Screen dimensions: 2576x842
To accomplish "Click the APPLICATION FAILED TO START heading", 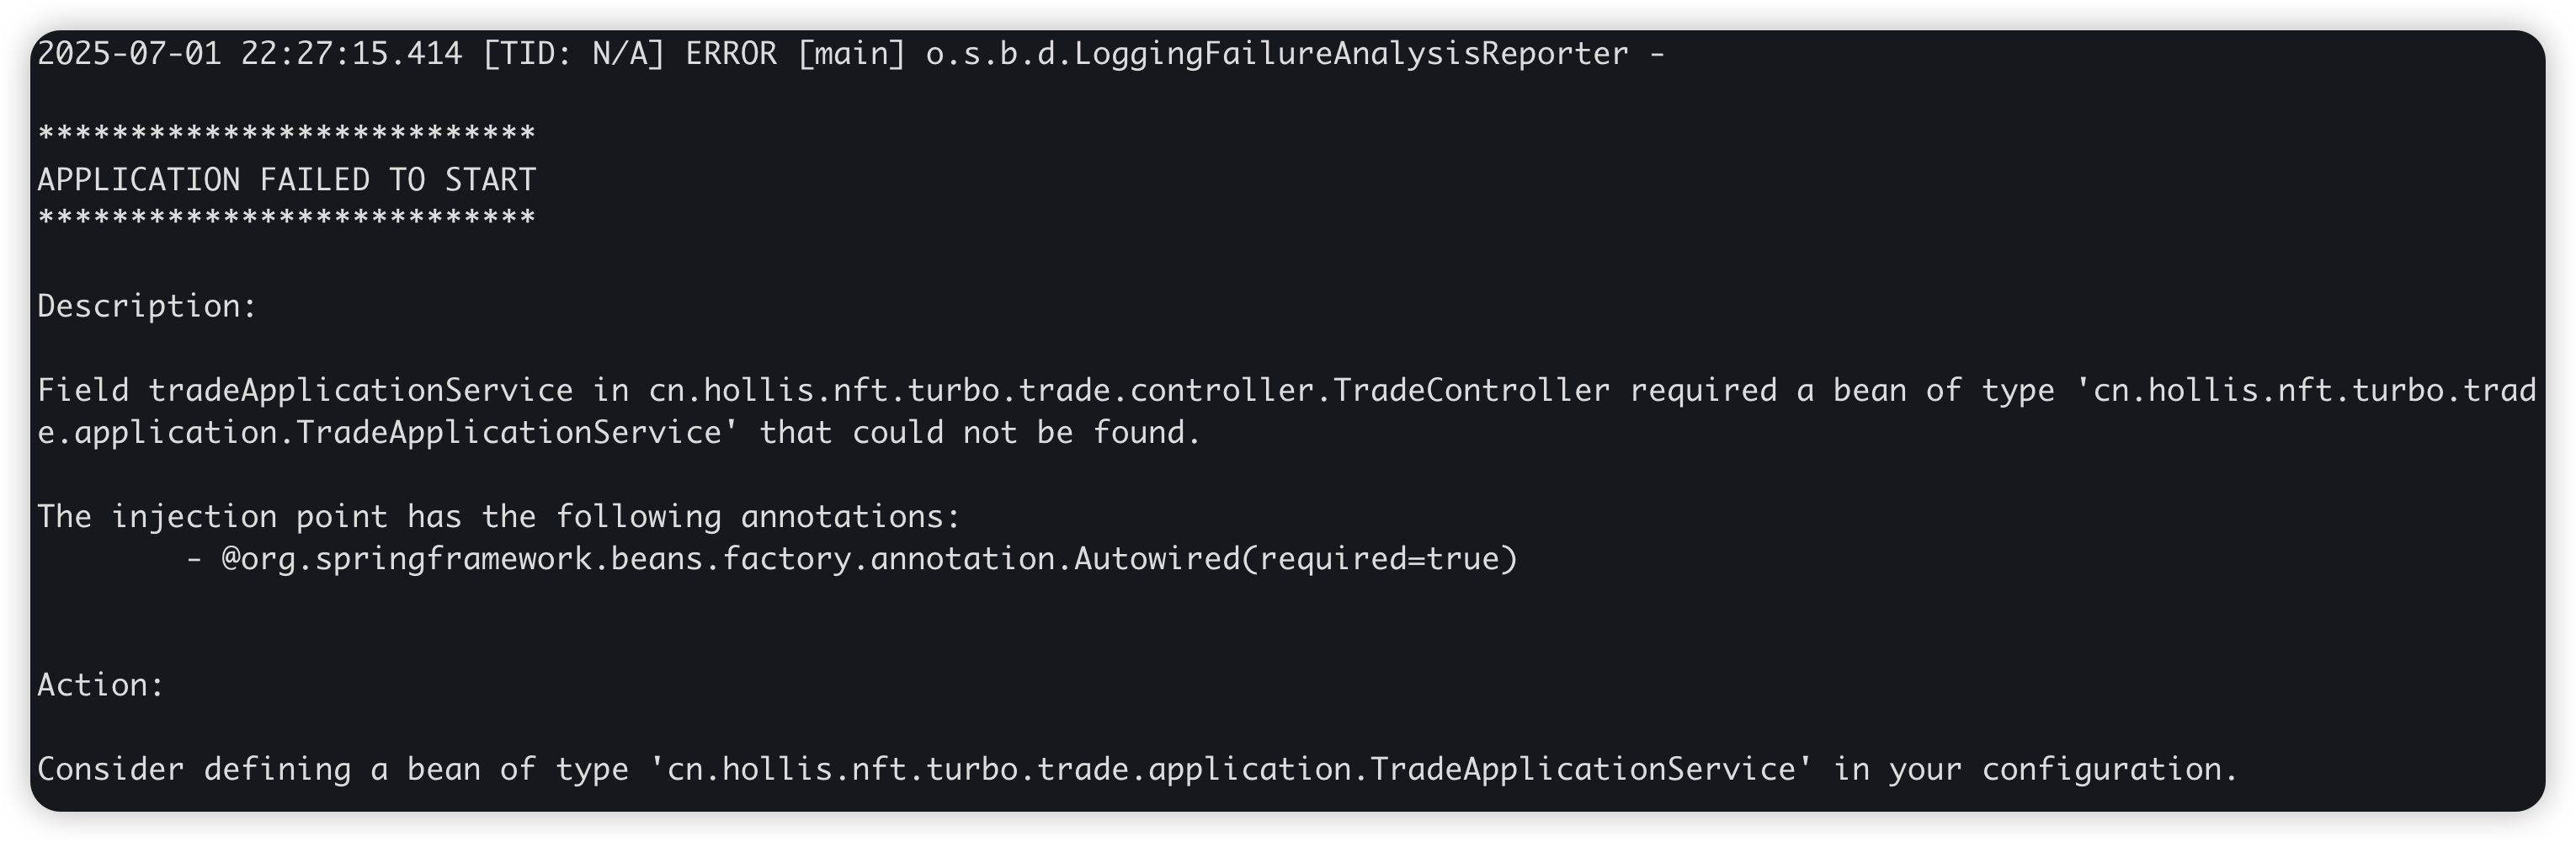I will [x=287, y=180].
